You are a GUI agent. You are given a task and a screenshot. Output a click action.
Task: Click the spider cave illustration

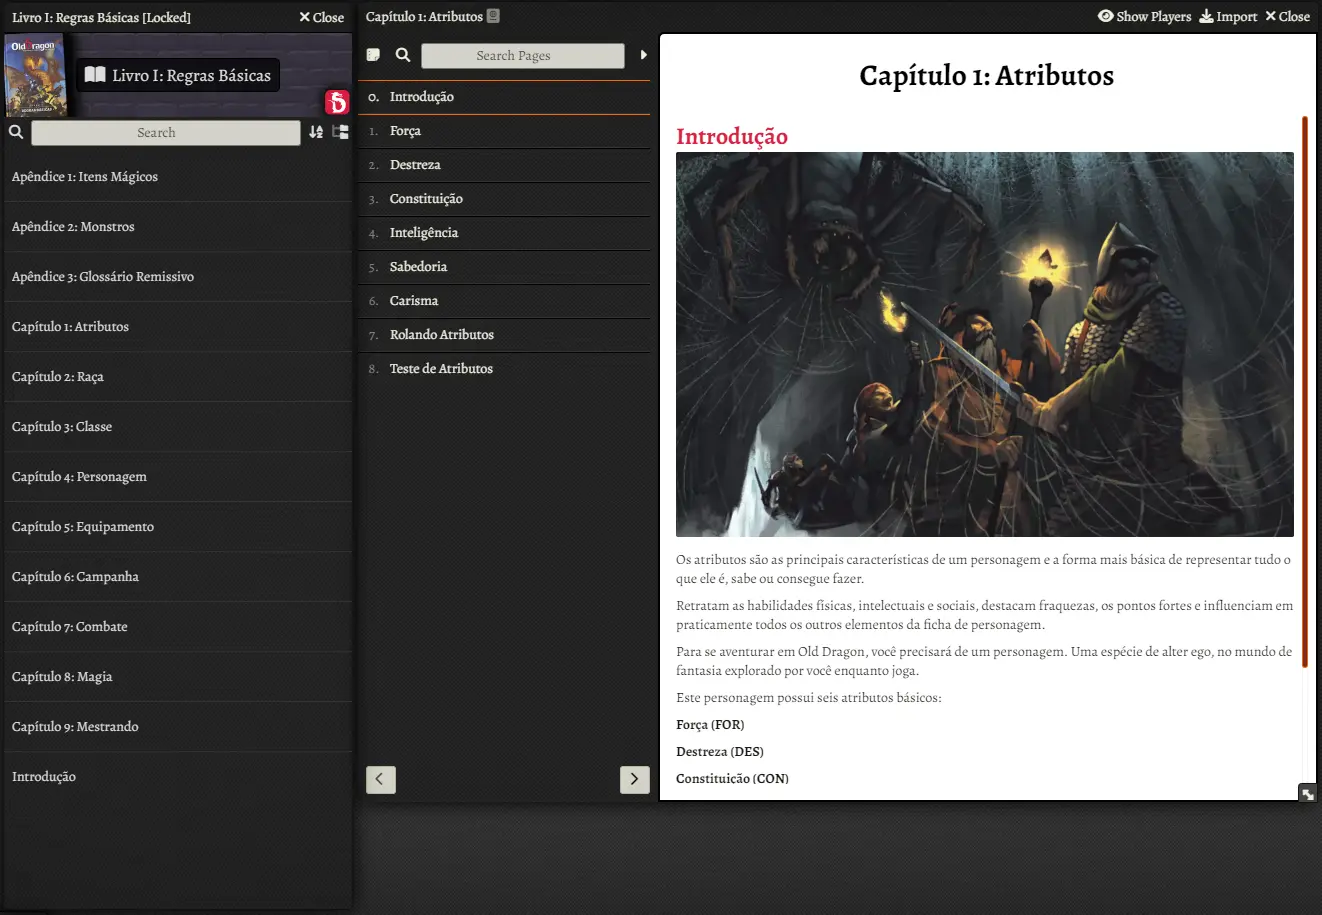pyautogui.click(x=985, y=344)
